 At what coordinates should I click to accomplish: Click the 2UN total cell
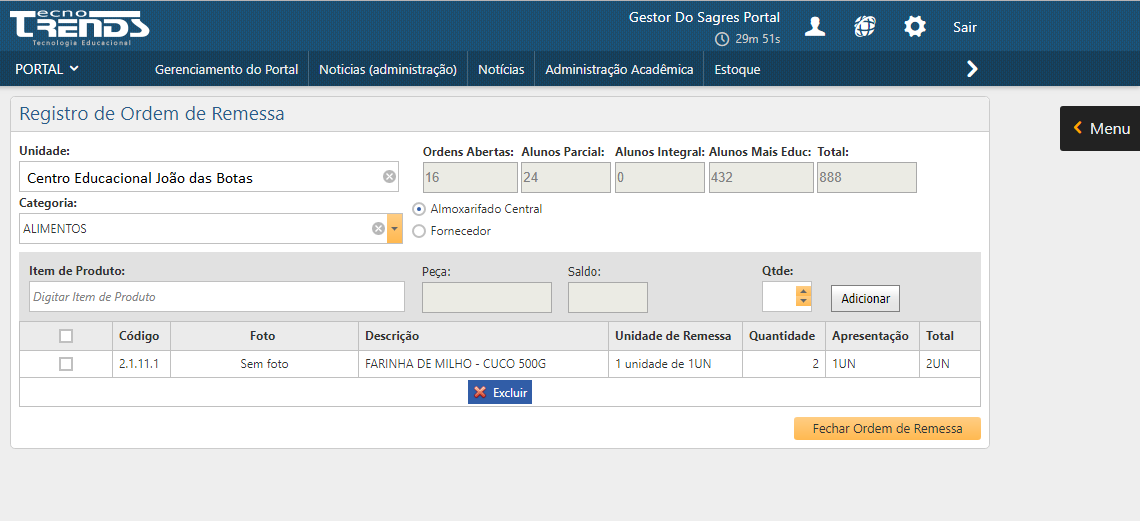tap(950, 364)
